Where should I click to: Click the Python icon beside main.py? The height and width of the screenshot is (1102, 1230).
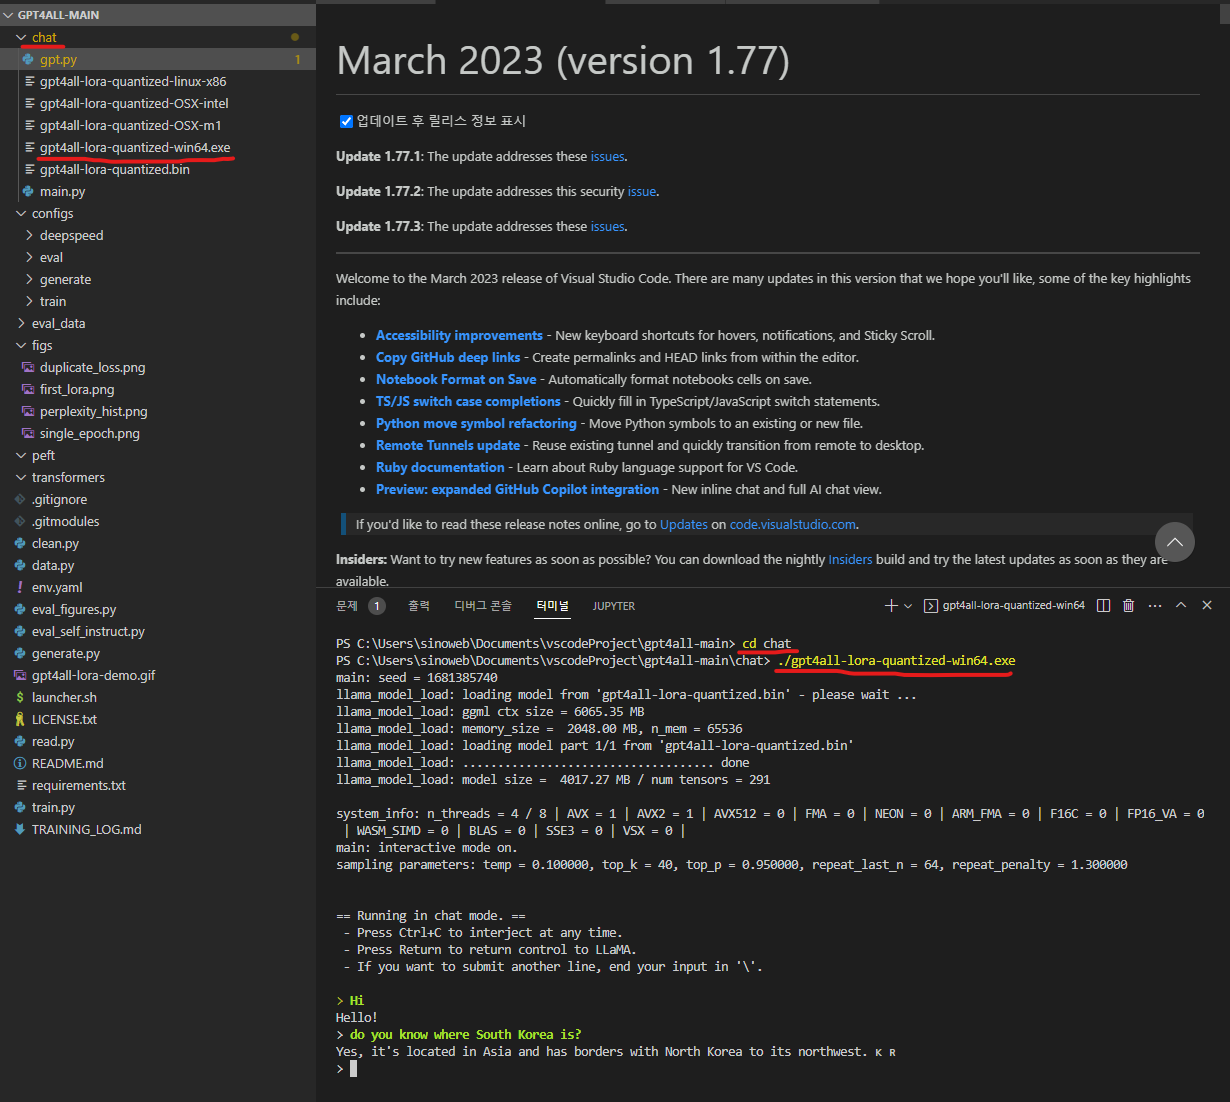[x=28, y=191]
